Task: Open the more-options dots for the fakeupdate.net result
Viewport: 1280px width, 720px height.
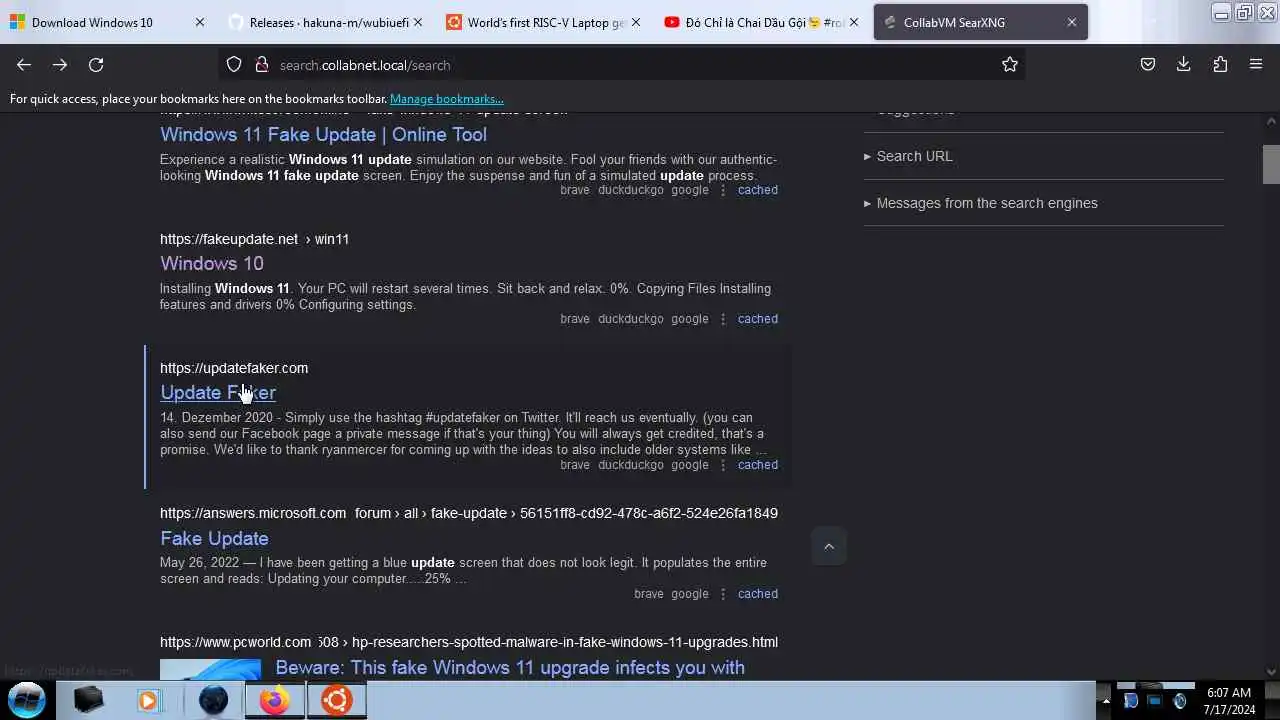Action: (x=723, y=319)
